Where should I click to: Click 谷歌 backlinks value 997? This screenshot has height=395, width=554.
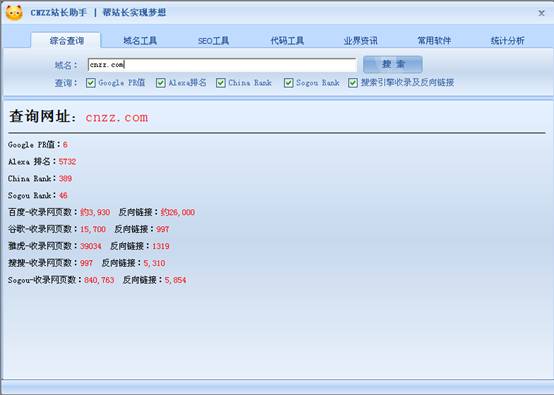163,229
